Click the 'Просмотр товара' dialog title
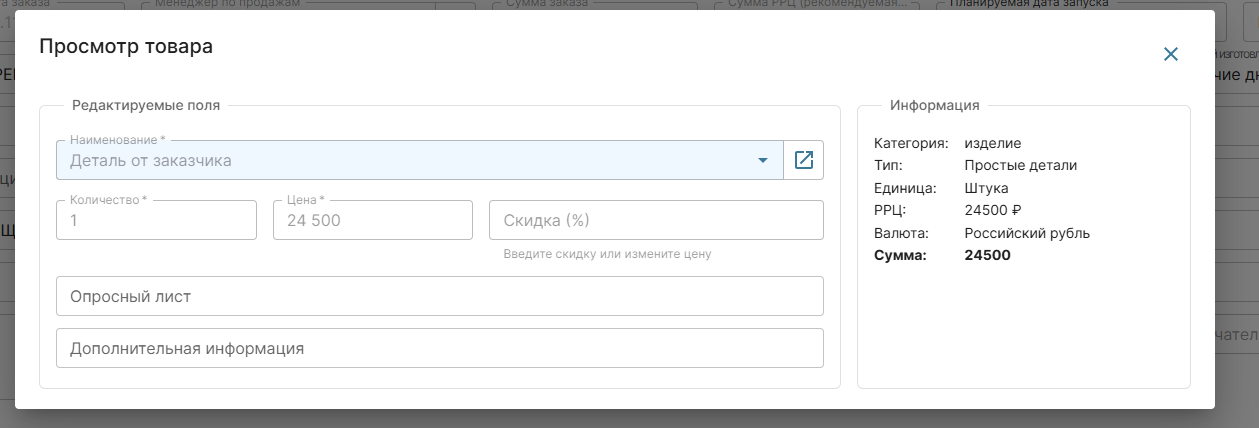 (125, 46)
